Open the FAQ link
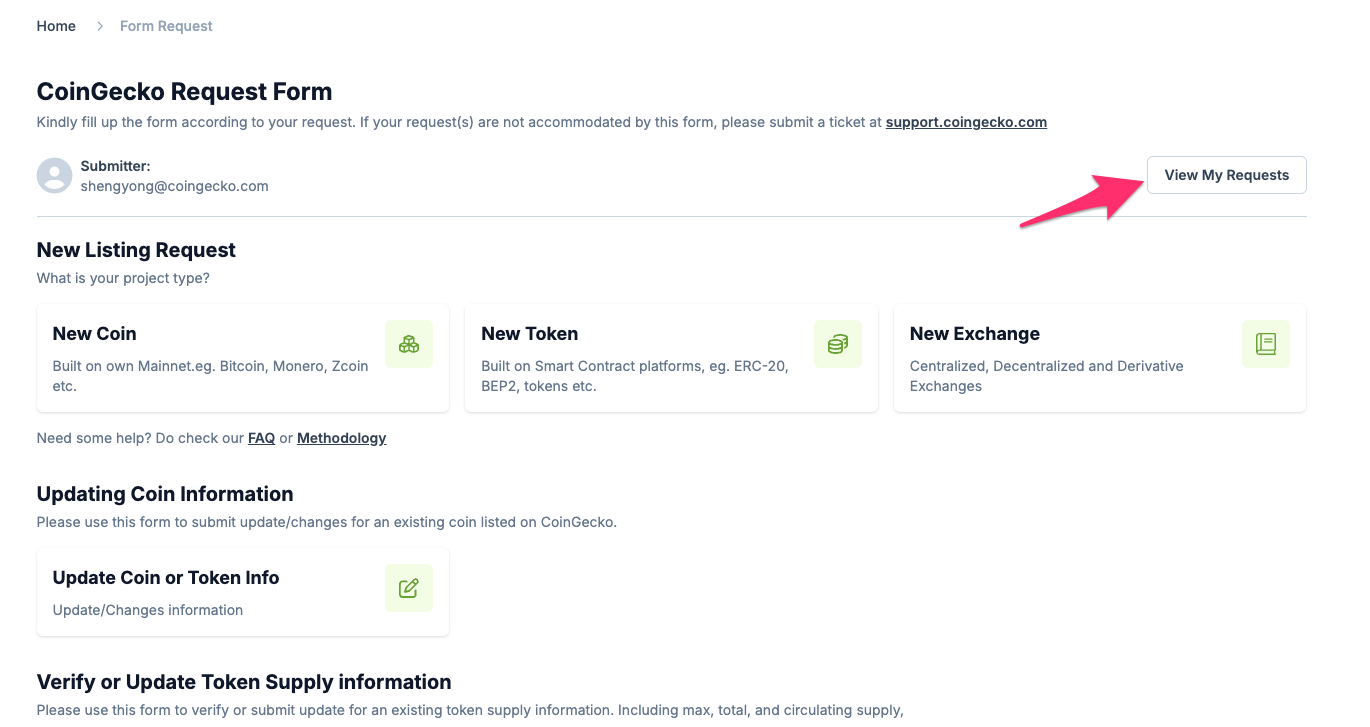The image size is (1370, 727). [261, 438]
